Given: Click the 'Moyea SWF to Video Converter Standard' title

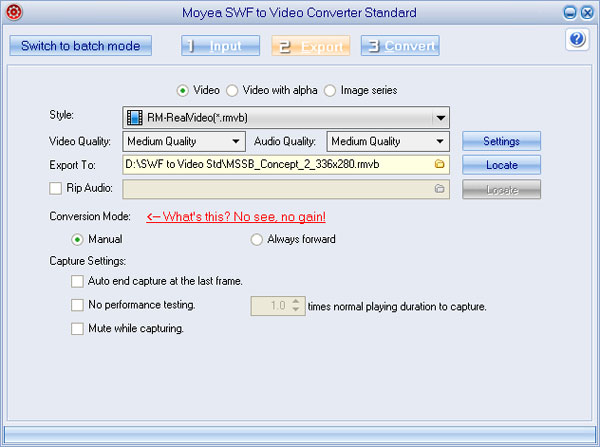Looking at the screenshot, I should tap(299, 13).
